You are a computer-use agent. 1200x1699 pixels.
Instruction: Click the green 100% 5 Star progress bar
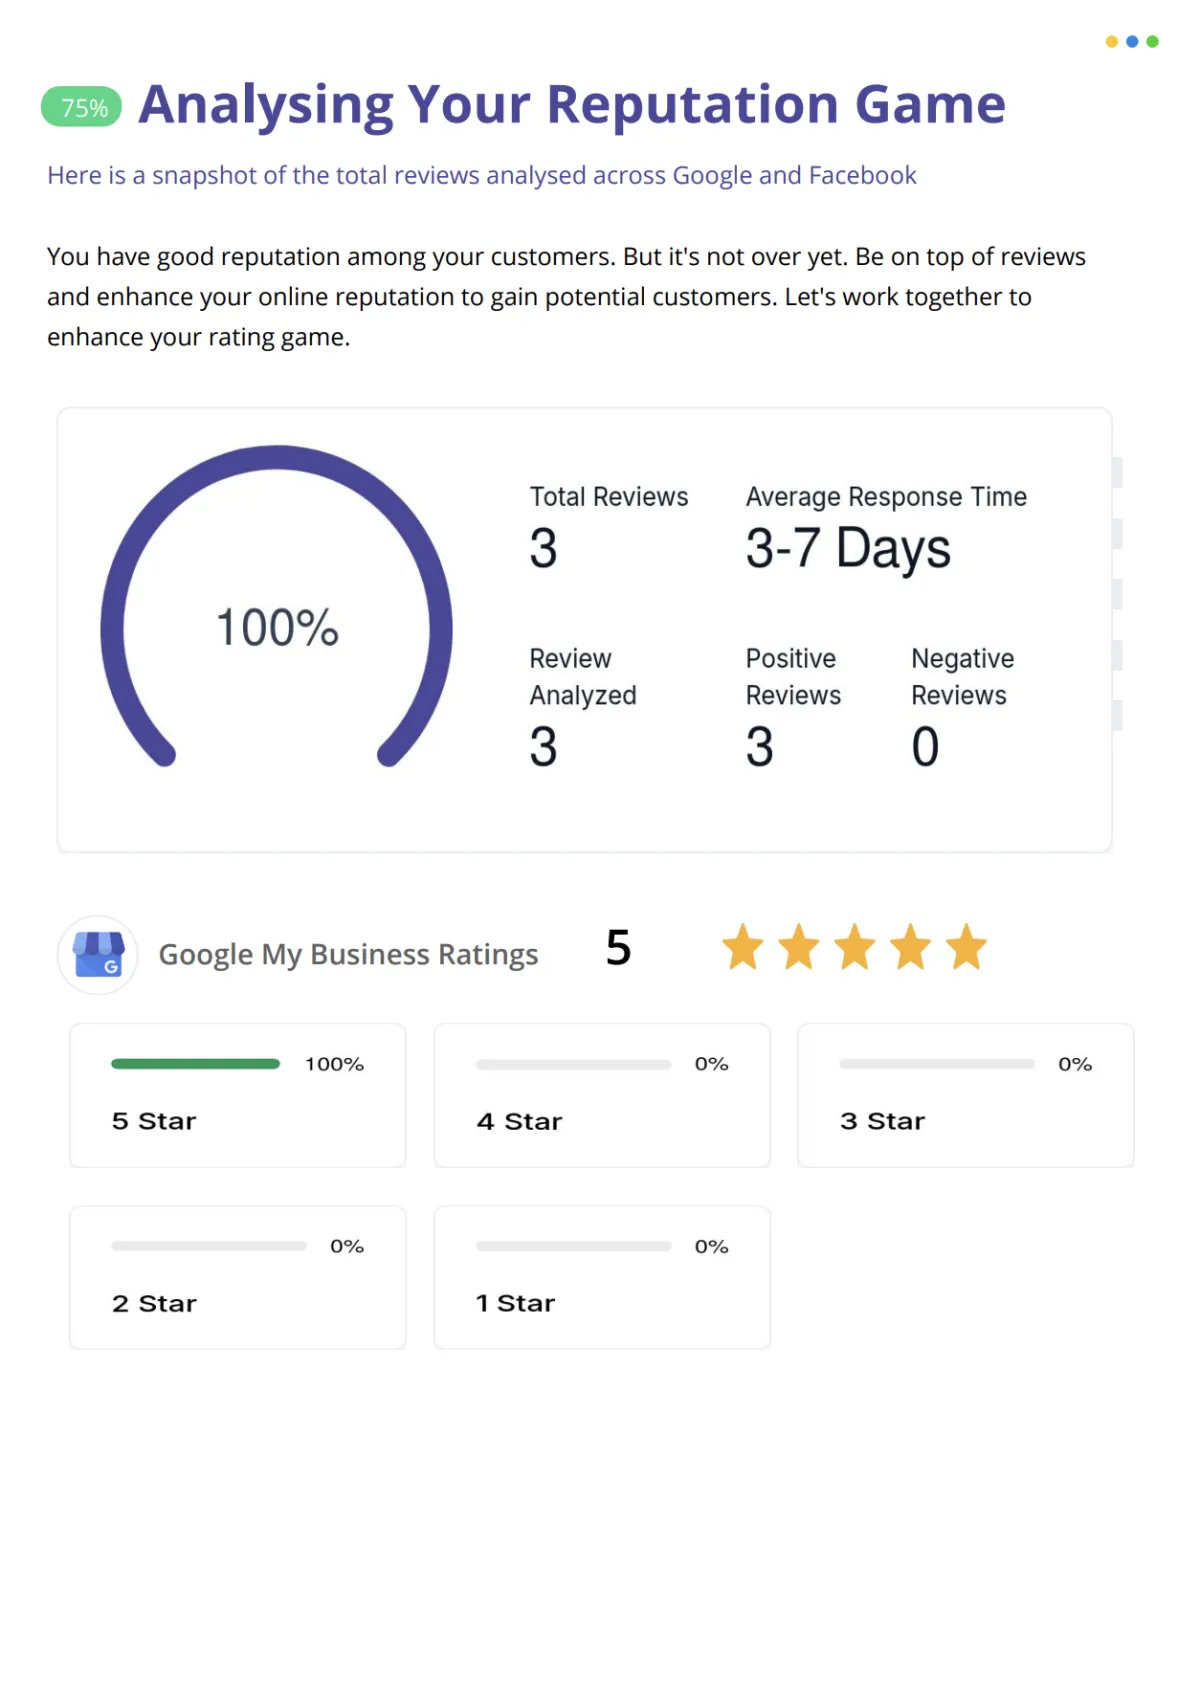coord(196,1064)
